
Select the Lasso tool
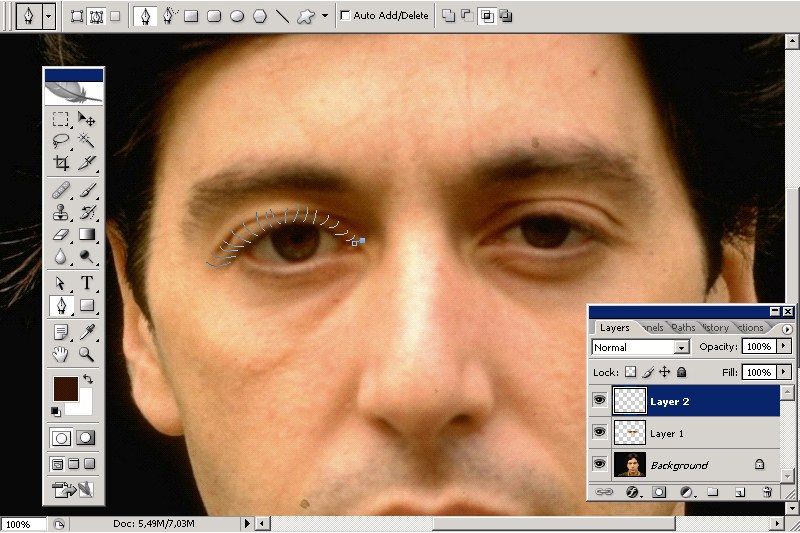[61, 141]
